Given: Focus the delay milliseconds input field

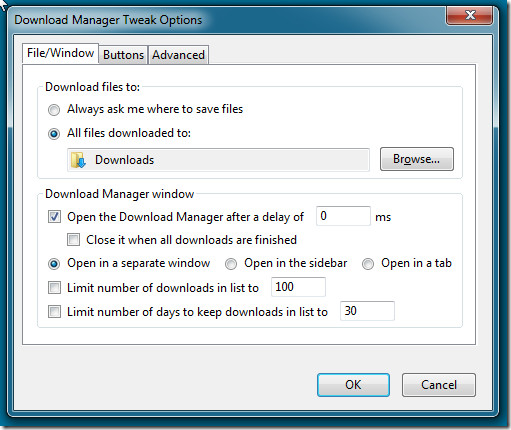Looking at the screenshot, I should tap(343, 216).
